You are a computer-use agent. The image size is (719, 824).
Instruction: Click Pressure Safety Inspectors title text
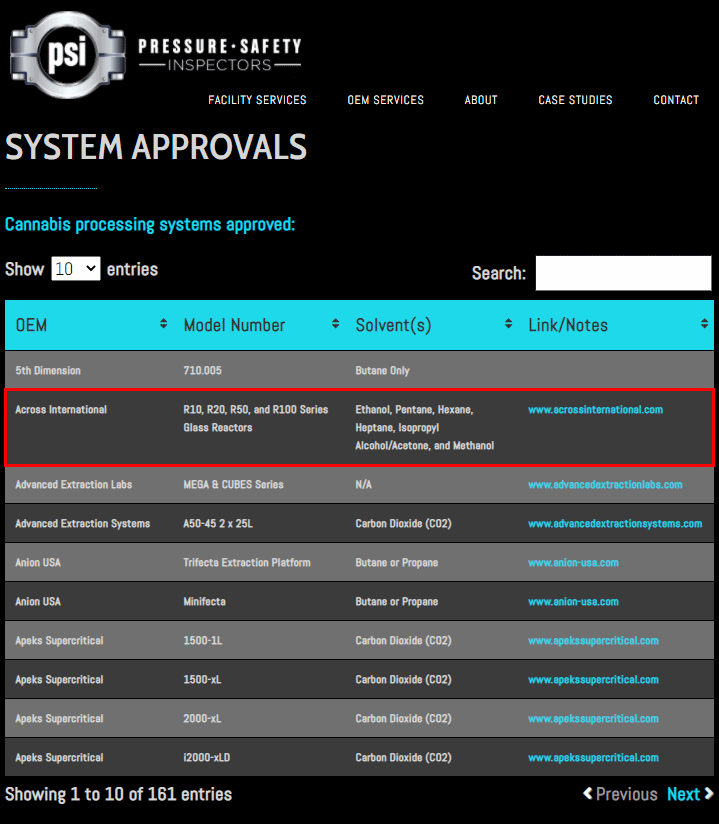coord(219,55)
